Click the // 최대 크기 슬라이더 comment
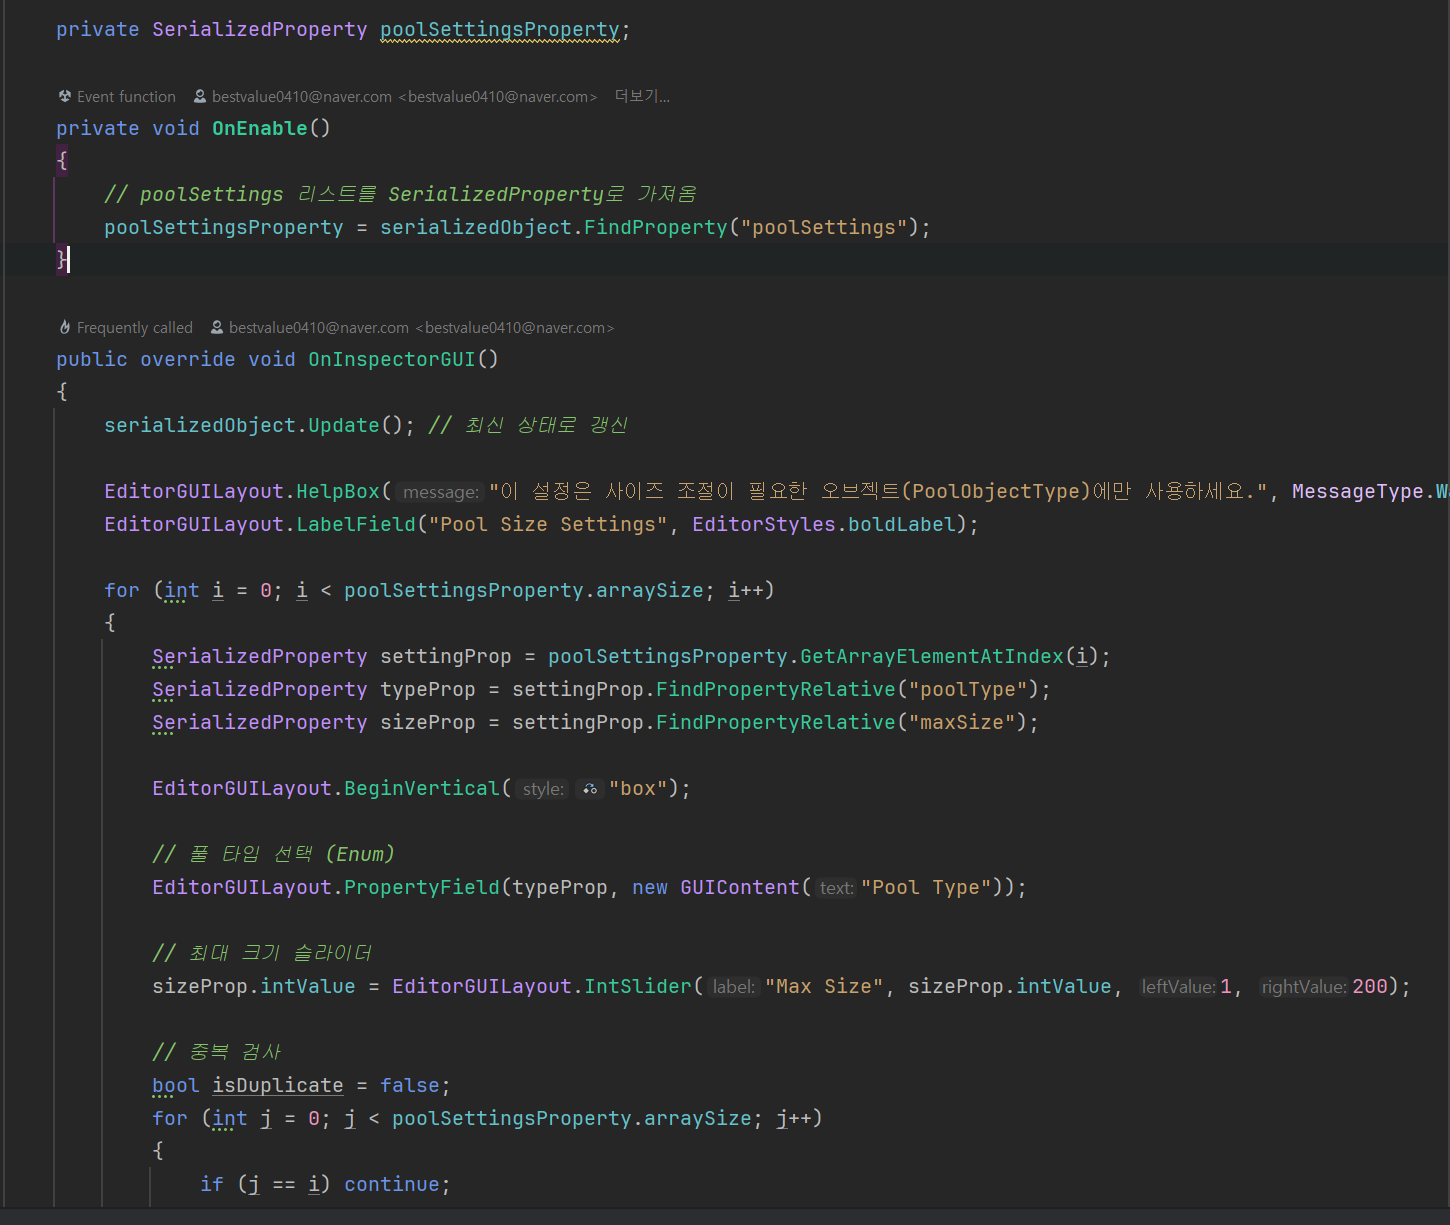The width and height of the screenshot is (1450, 1225). tap(262, 953)
